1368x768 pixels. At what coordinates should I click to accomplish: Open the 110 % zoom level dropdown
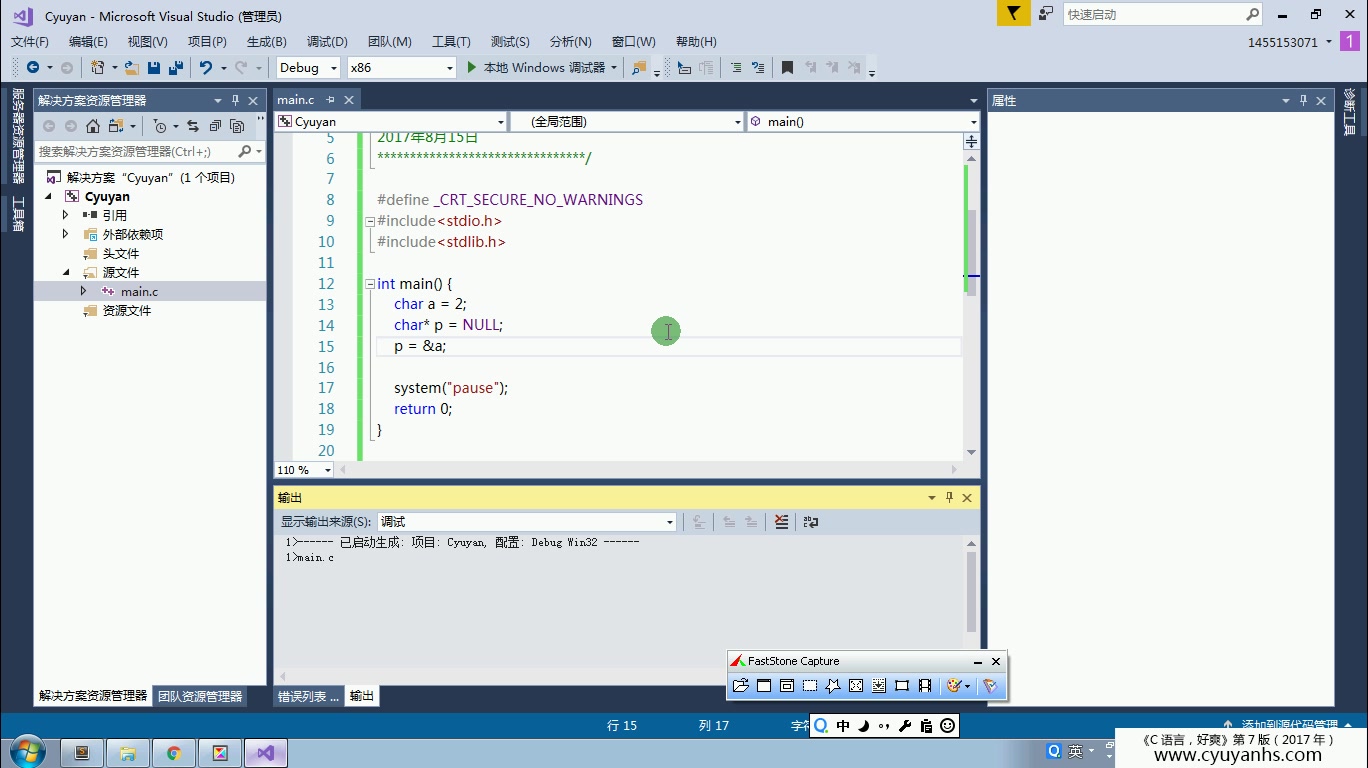pyautogui.click(x=304, y=469)
